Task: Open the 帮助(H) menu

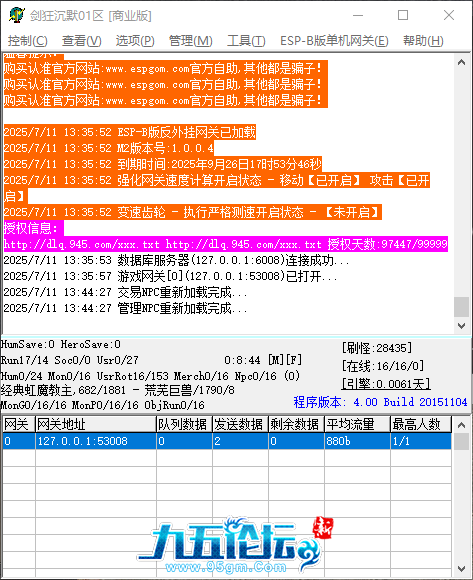Action: pyautogui.click(x=423, y=41)
